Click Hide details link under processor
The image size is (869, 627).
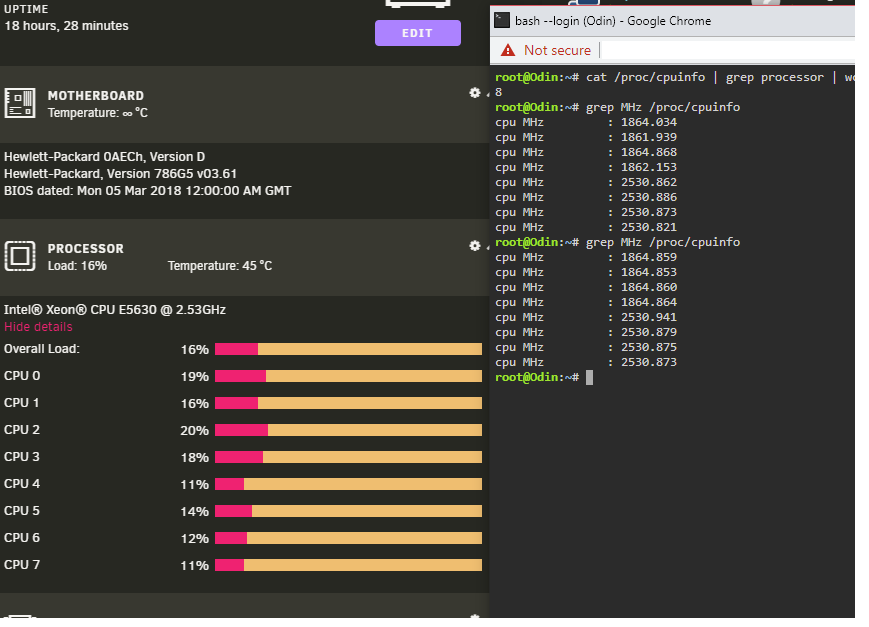[x=38, y=327]
